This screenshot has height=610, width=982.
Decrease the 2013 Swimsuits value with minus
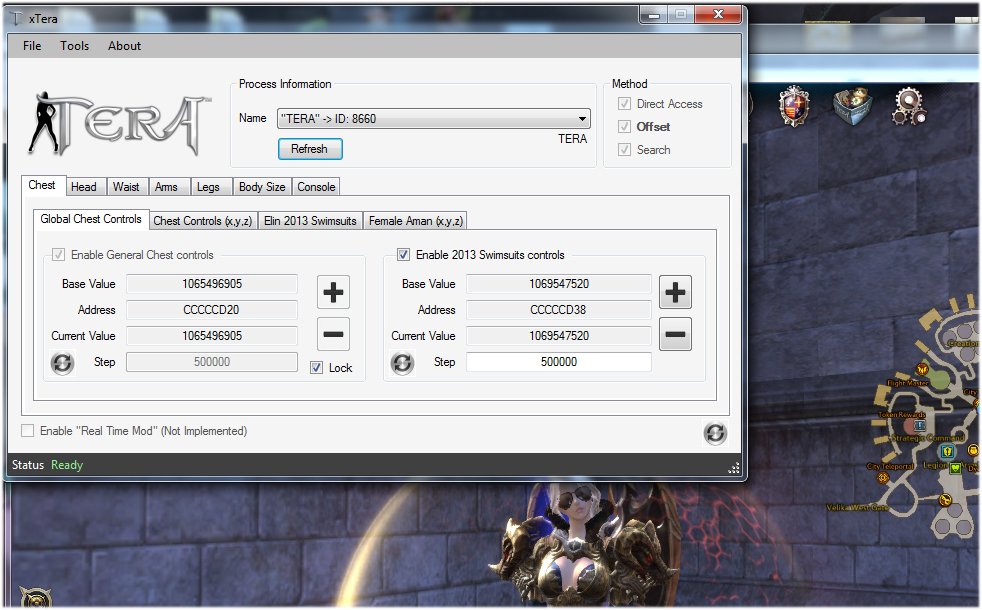[676, 333]
